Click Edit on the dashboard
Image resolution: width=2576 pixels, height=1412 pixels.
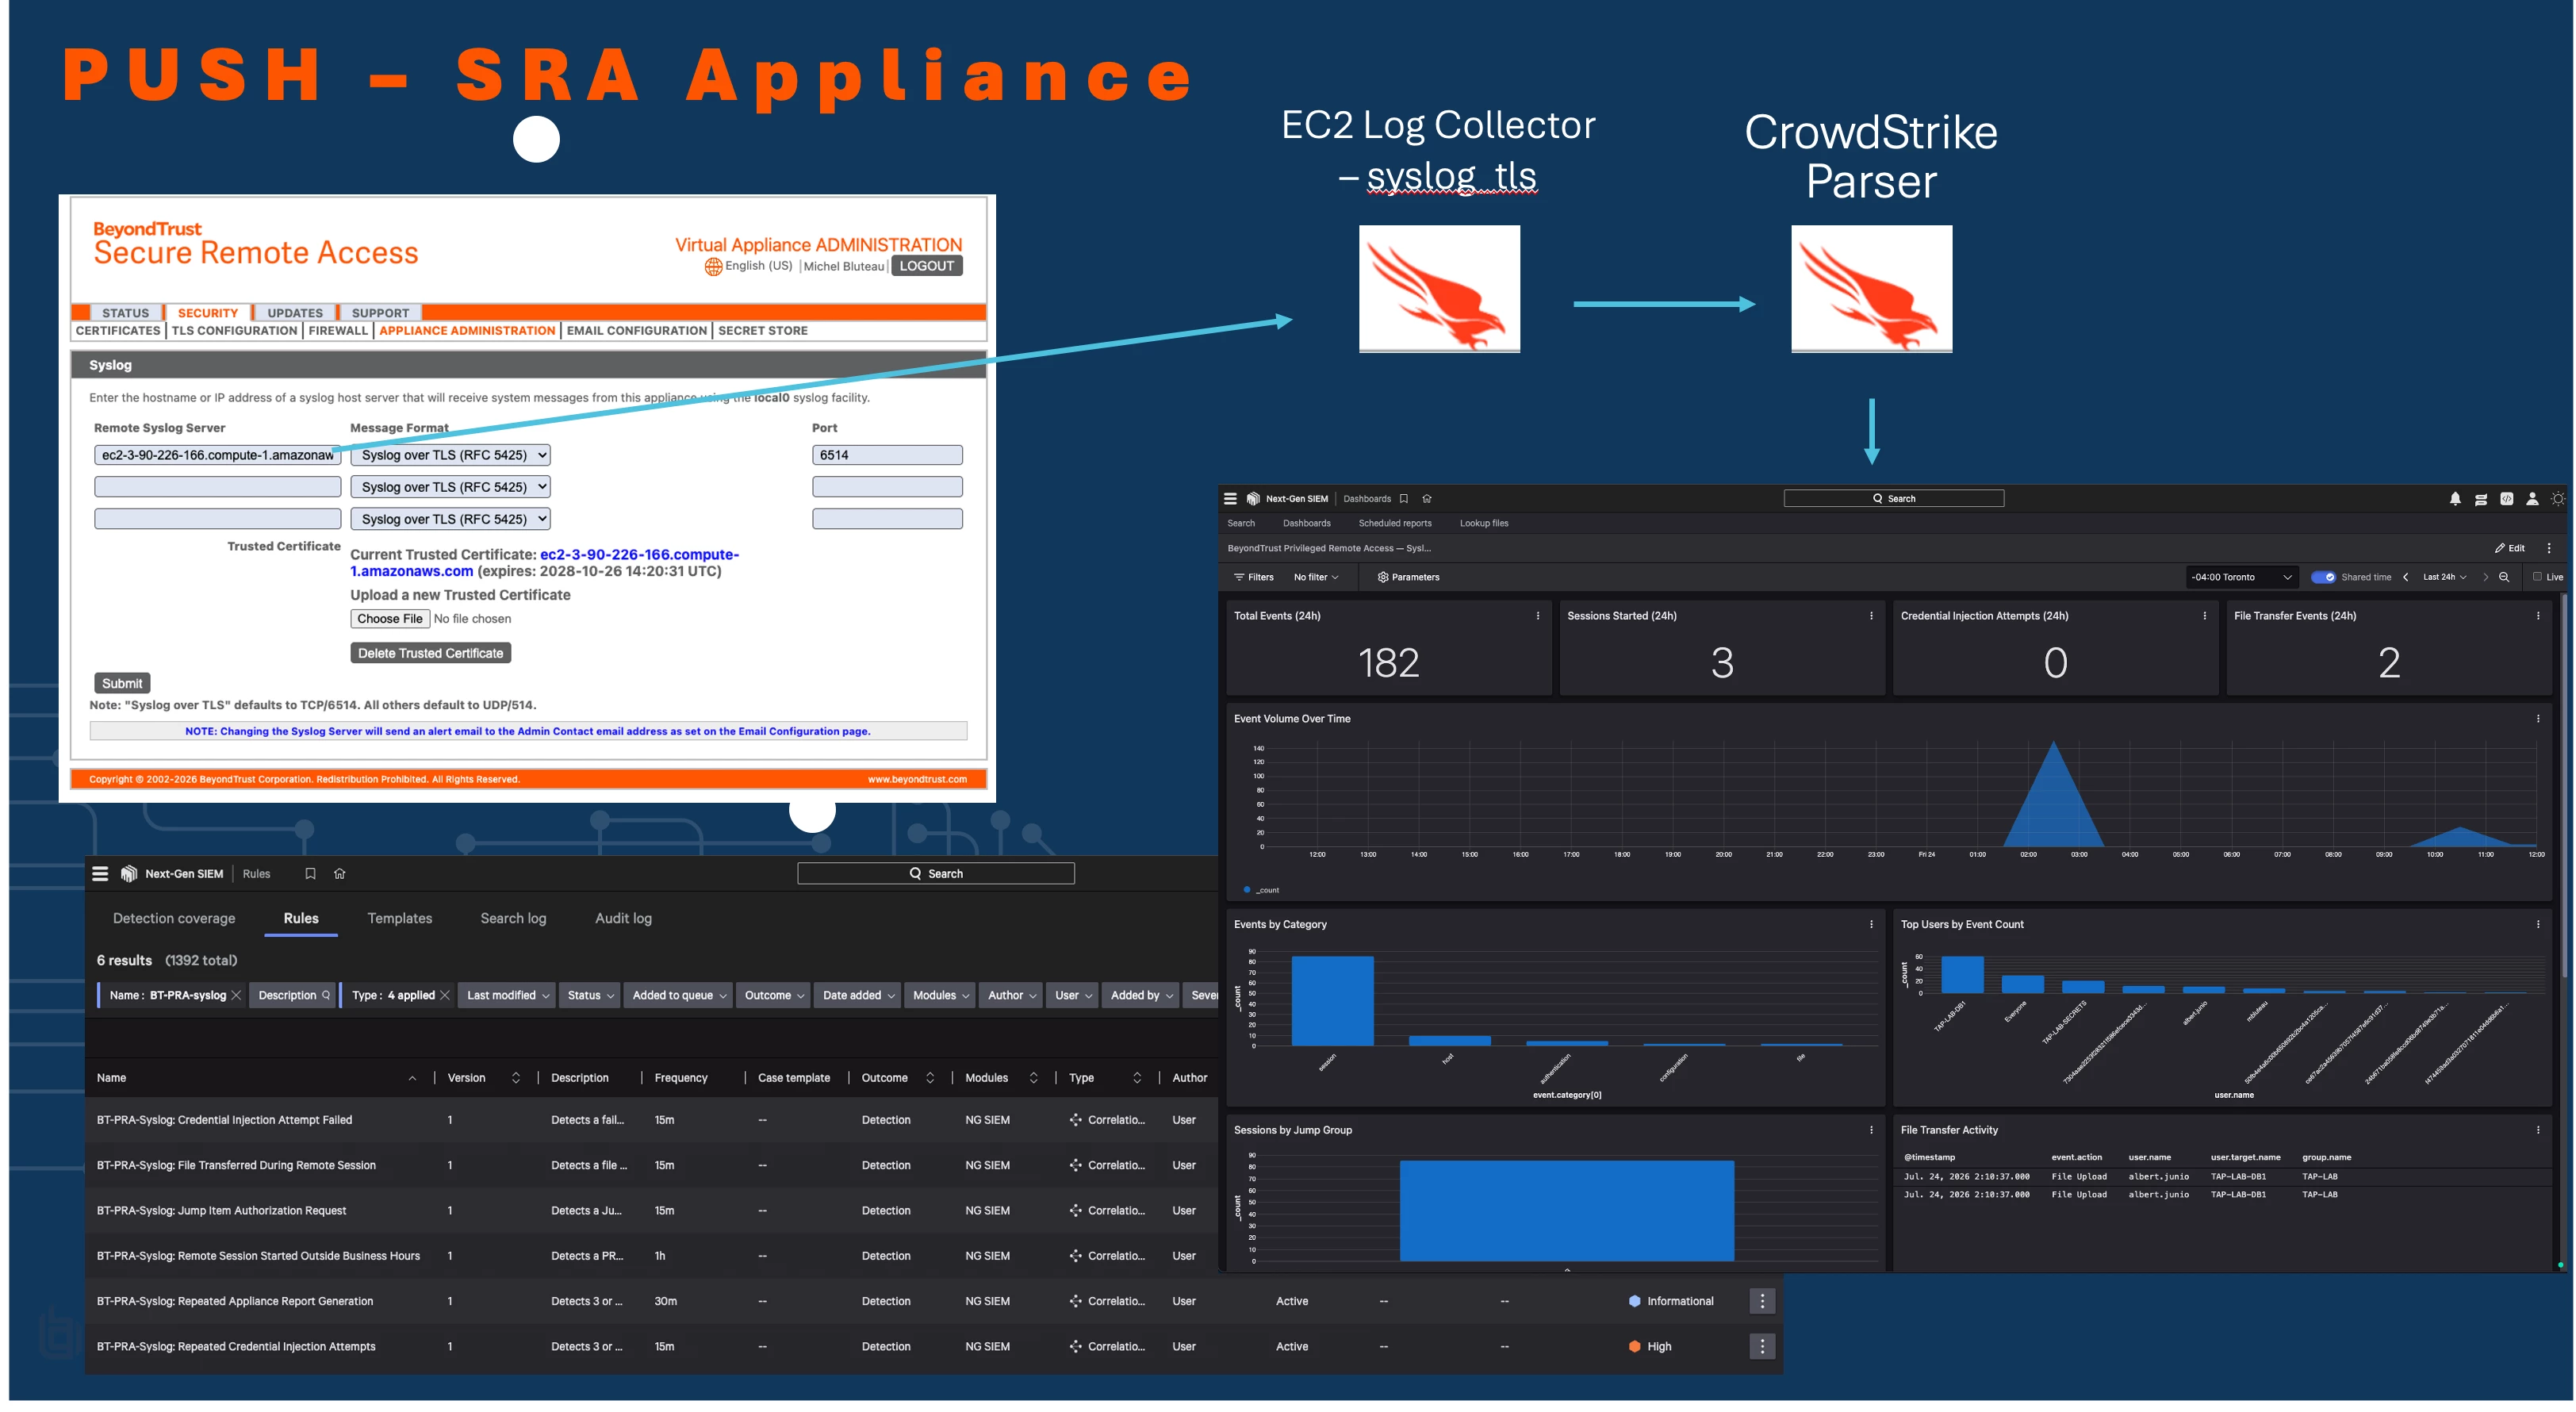[x=2510, y=548]
